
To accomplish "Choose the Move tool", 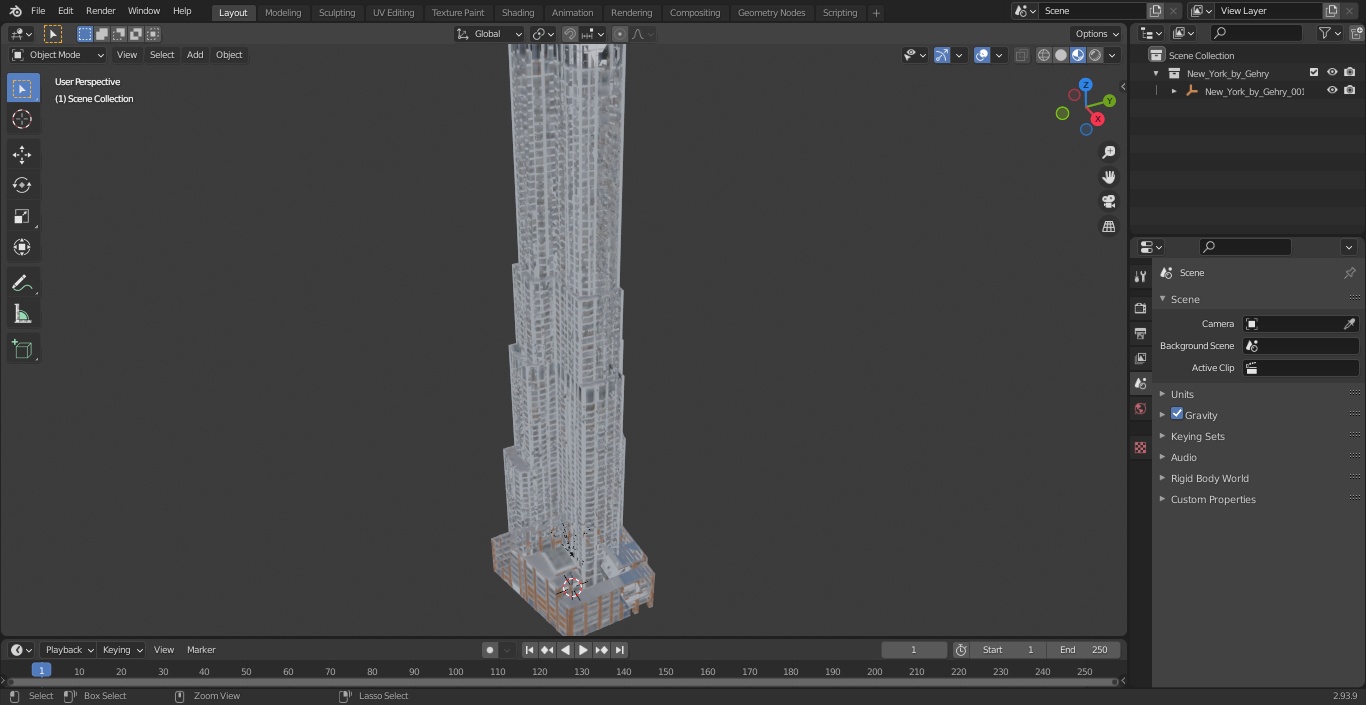I will (x=22, y=155).
